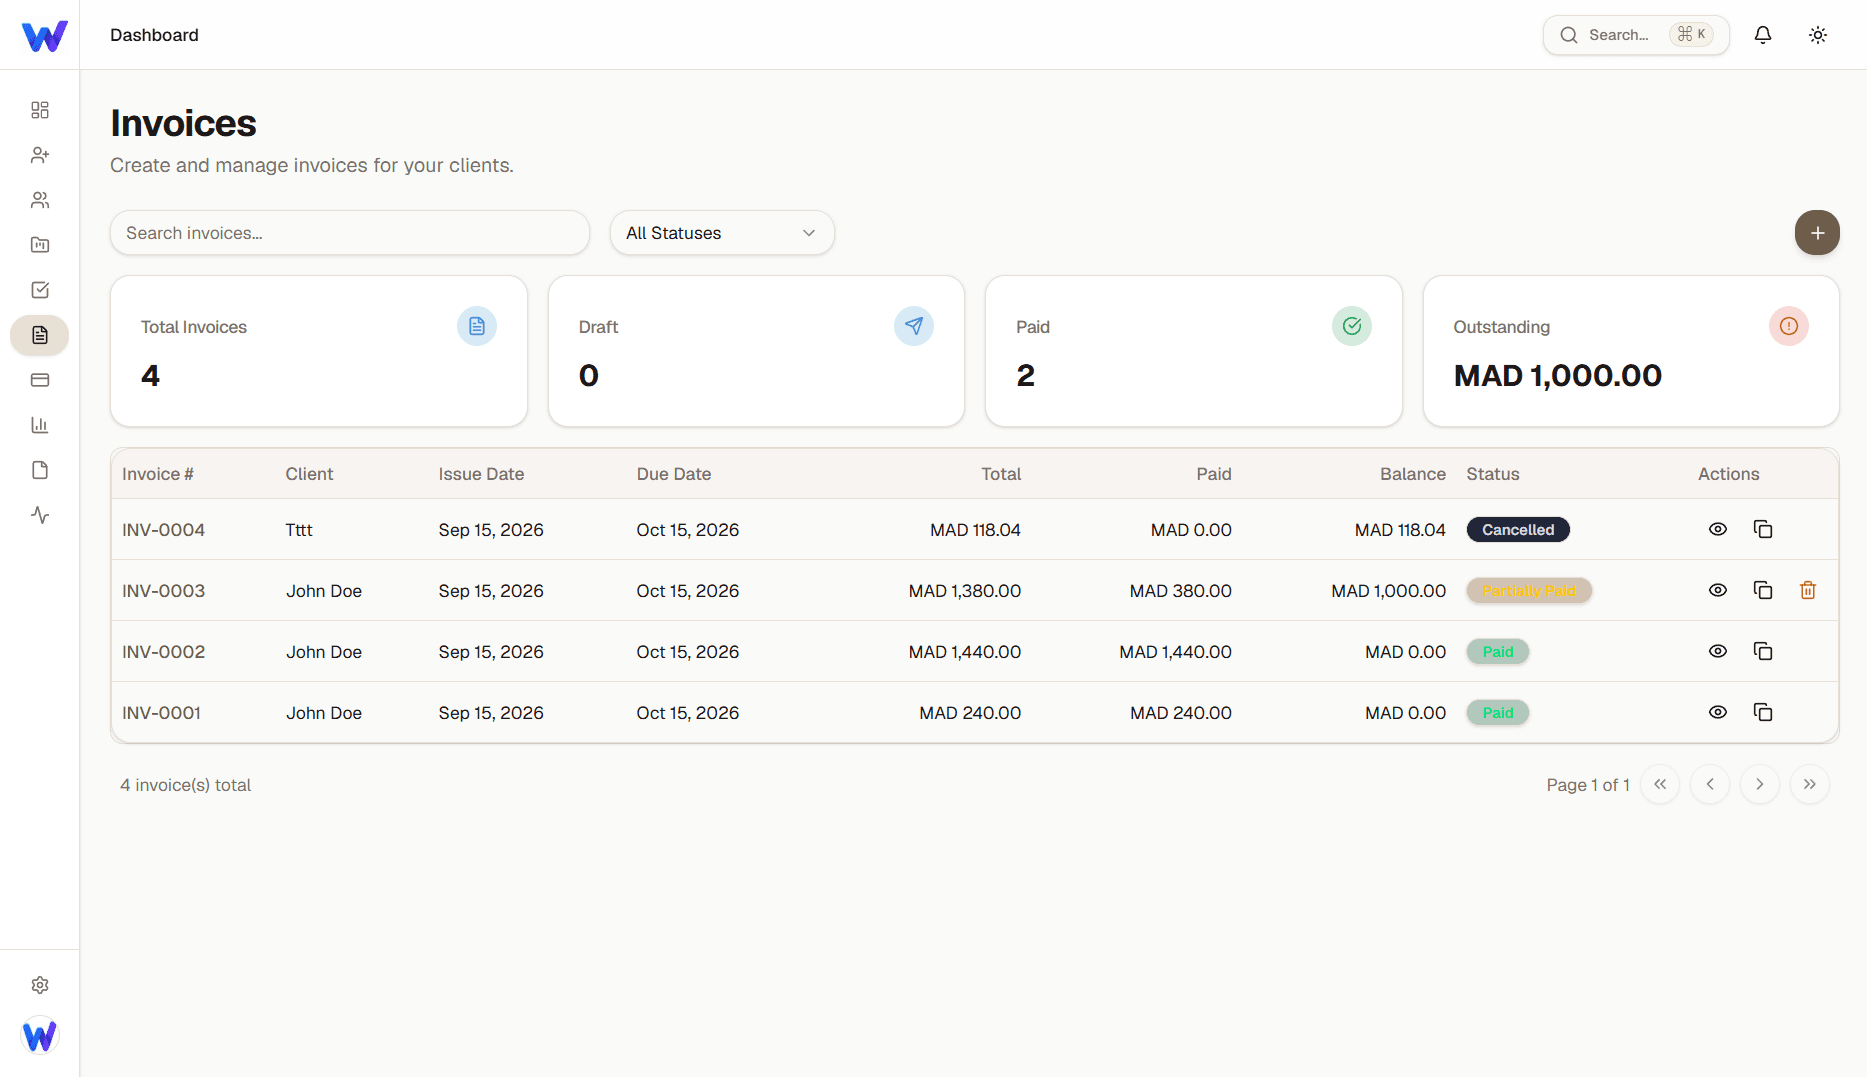Click the Ttt client name
The height and width of the screenshot is (1077, 1867).
click(299, 530)
